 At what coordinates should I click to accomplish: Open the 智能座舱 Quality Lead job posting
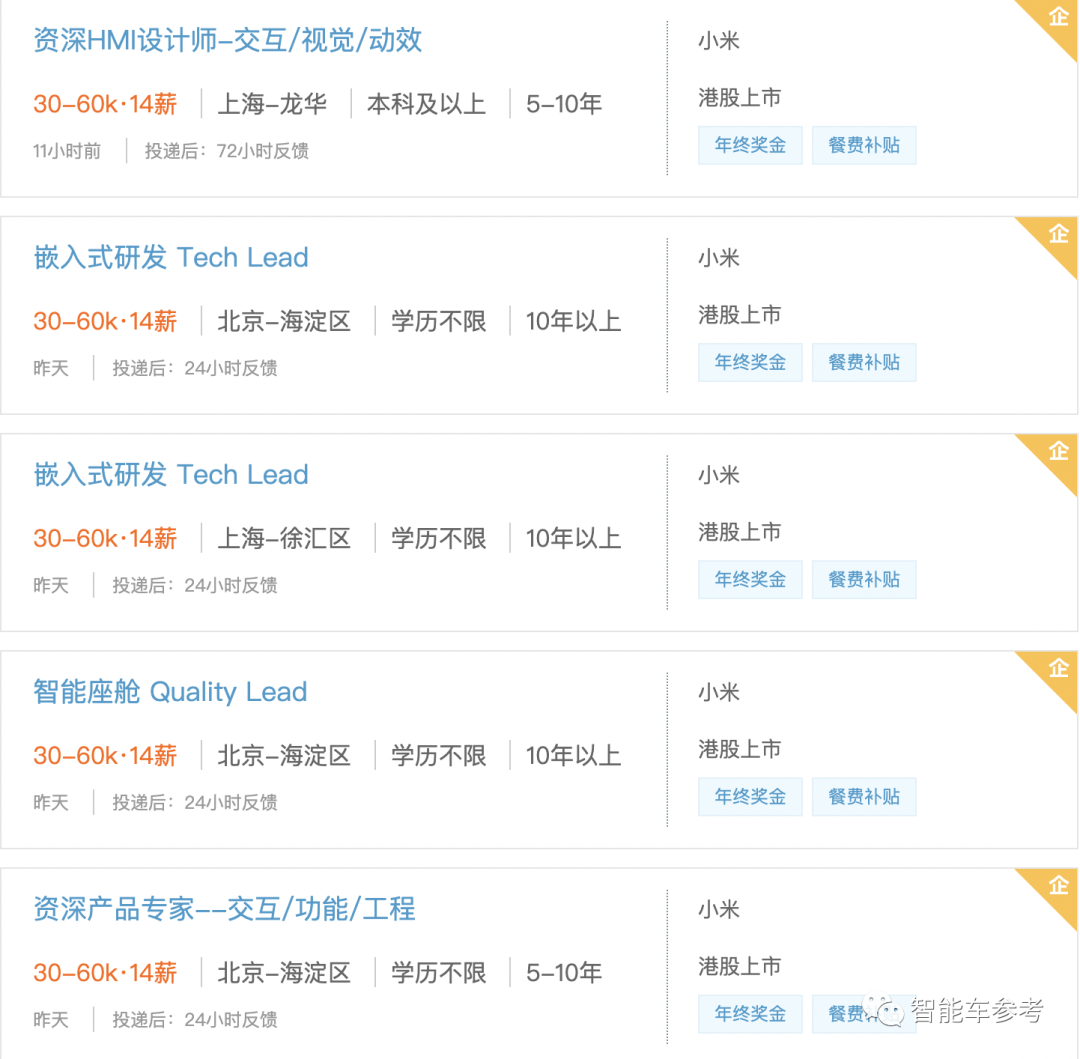(170, 691)
